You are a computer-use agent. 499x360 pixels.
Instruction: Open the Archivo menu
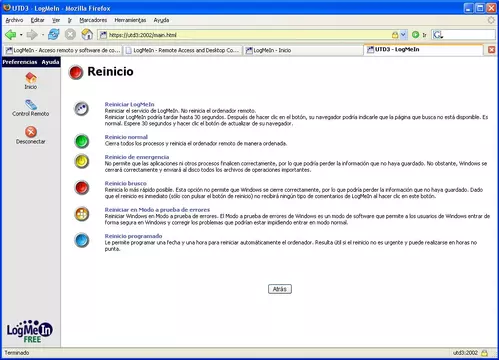14,20
